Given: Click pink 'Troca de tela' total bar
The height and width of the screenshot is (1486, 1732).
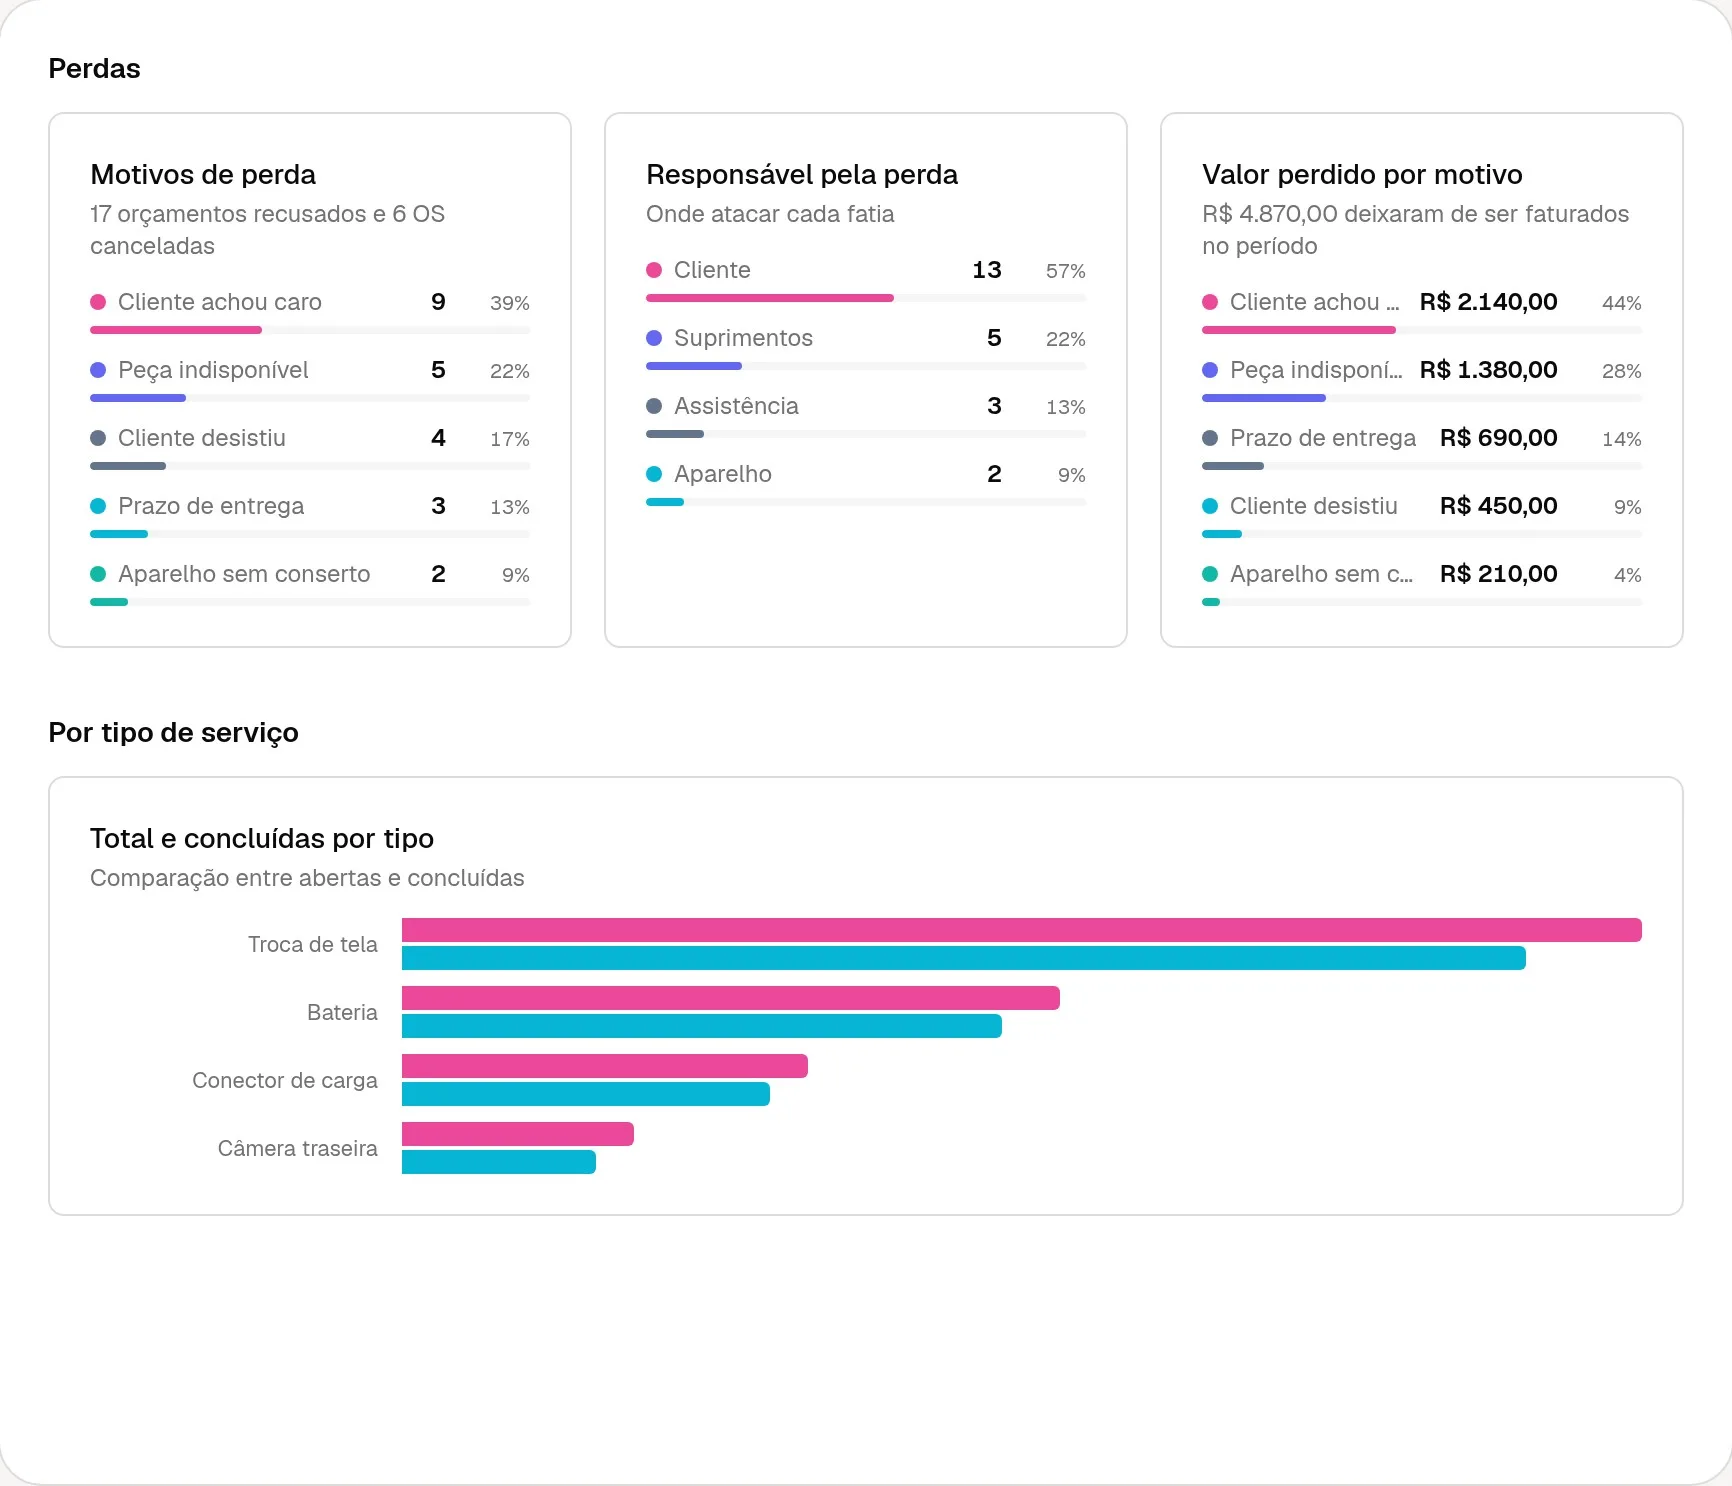Looking at the screenshot, I should pos(1022,930).
